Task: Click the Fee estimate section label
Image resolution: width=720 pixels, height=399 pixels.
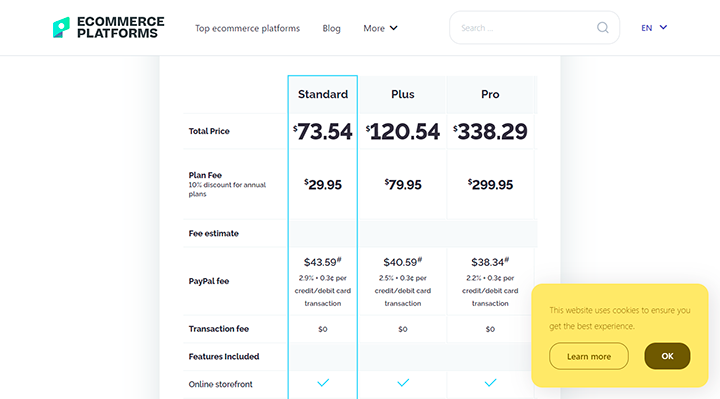Action: click(214, 233)
